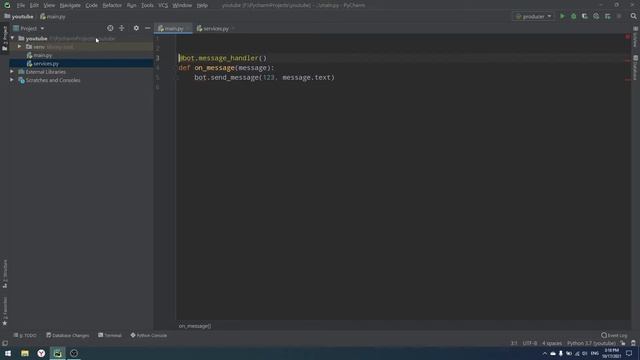
Task: Click the profiler run icon in toolbar
Action: 596,16
